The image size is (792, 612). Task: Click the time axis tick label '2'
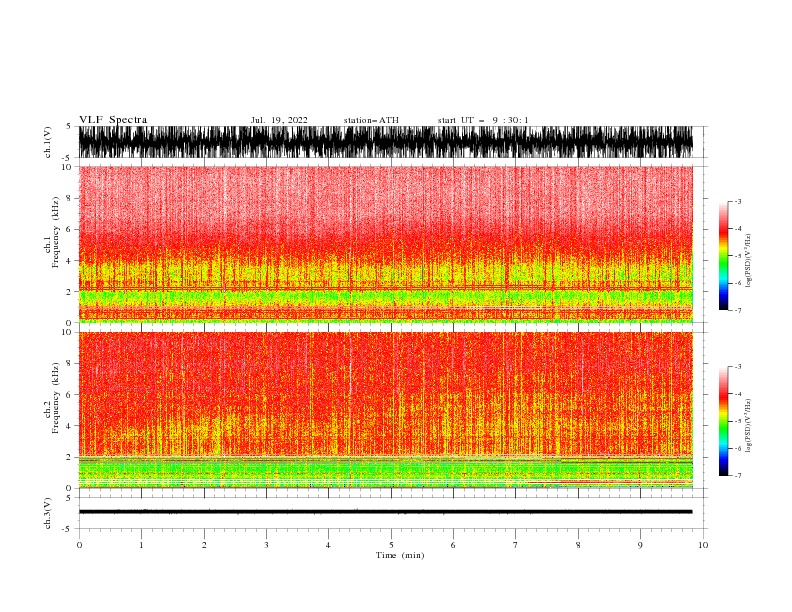pyautogui.click(x=204, y=545)
